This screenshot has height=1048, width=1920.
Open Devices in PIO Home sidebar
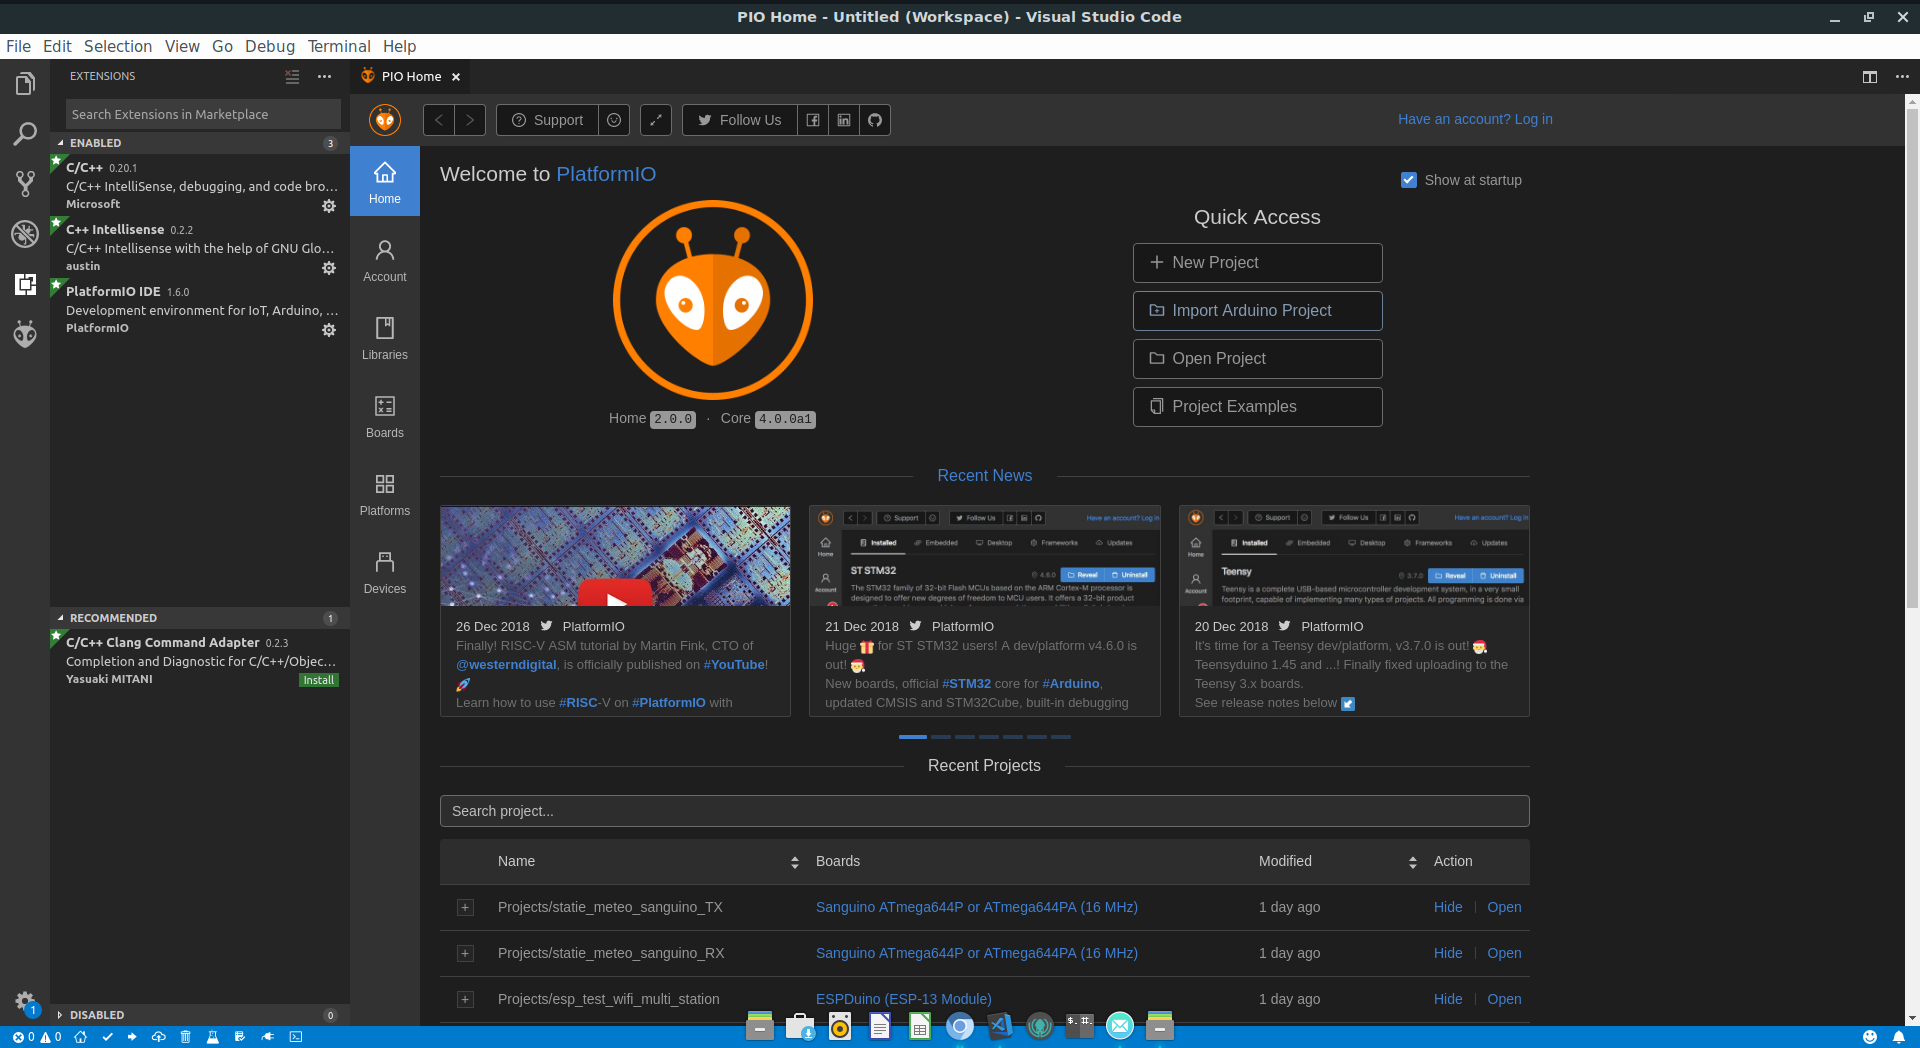coord(385,572)
